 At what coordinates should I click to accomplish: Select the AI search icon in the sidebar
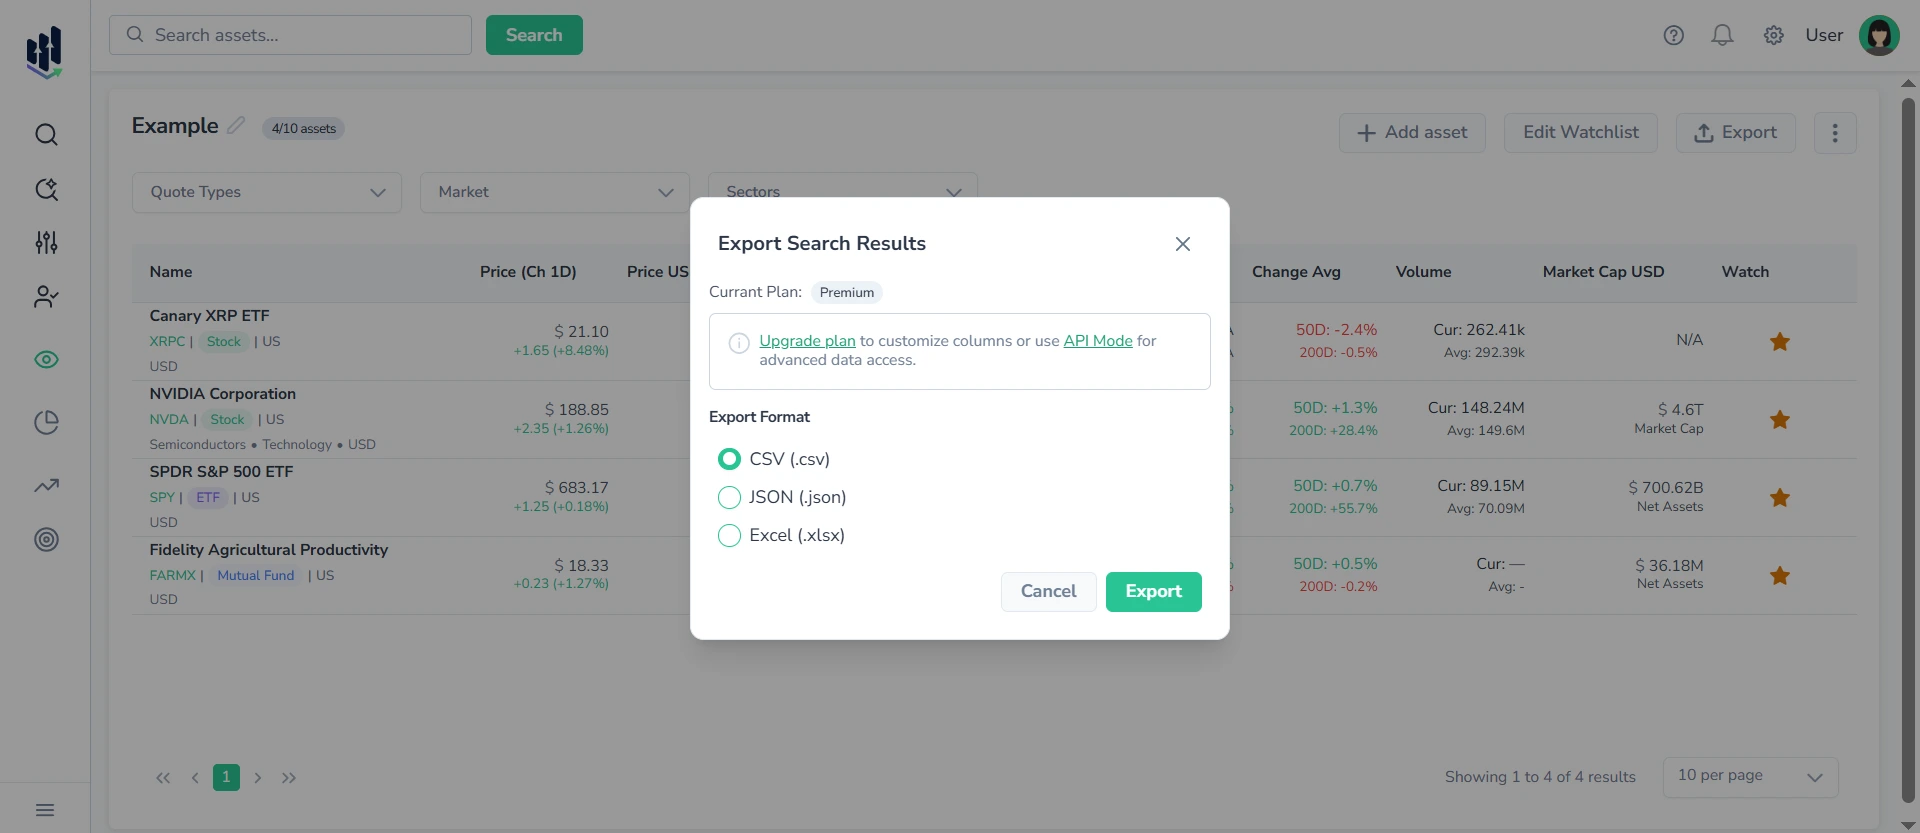pyautogui.click(x=46, y=189)
